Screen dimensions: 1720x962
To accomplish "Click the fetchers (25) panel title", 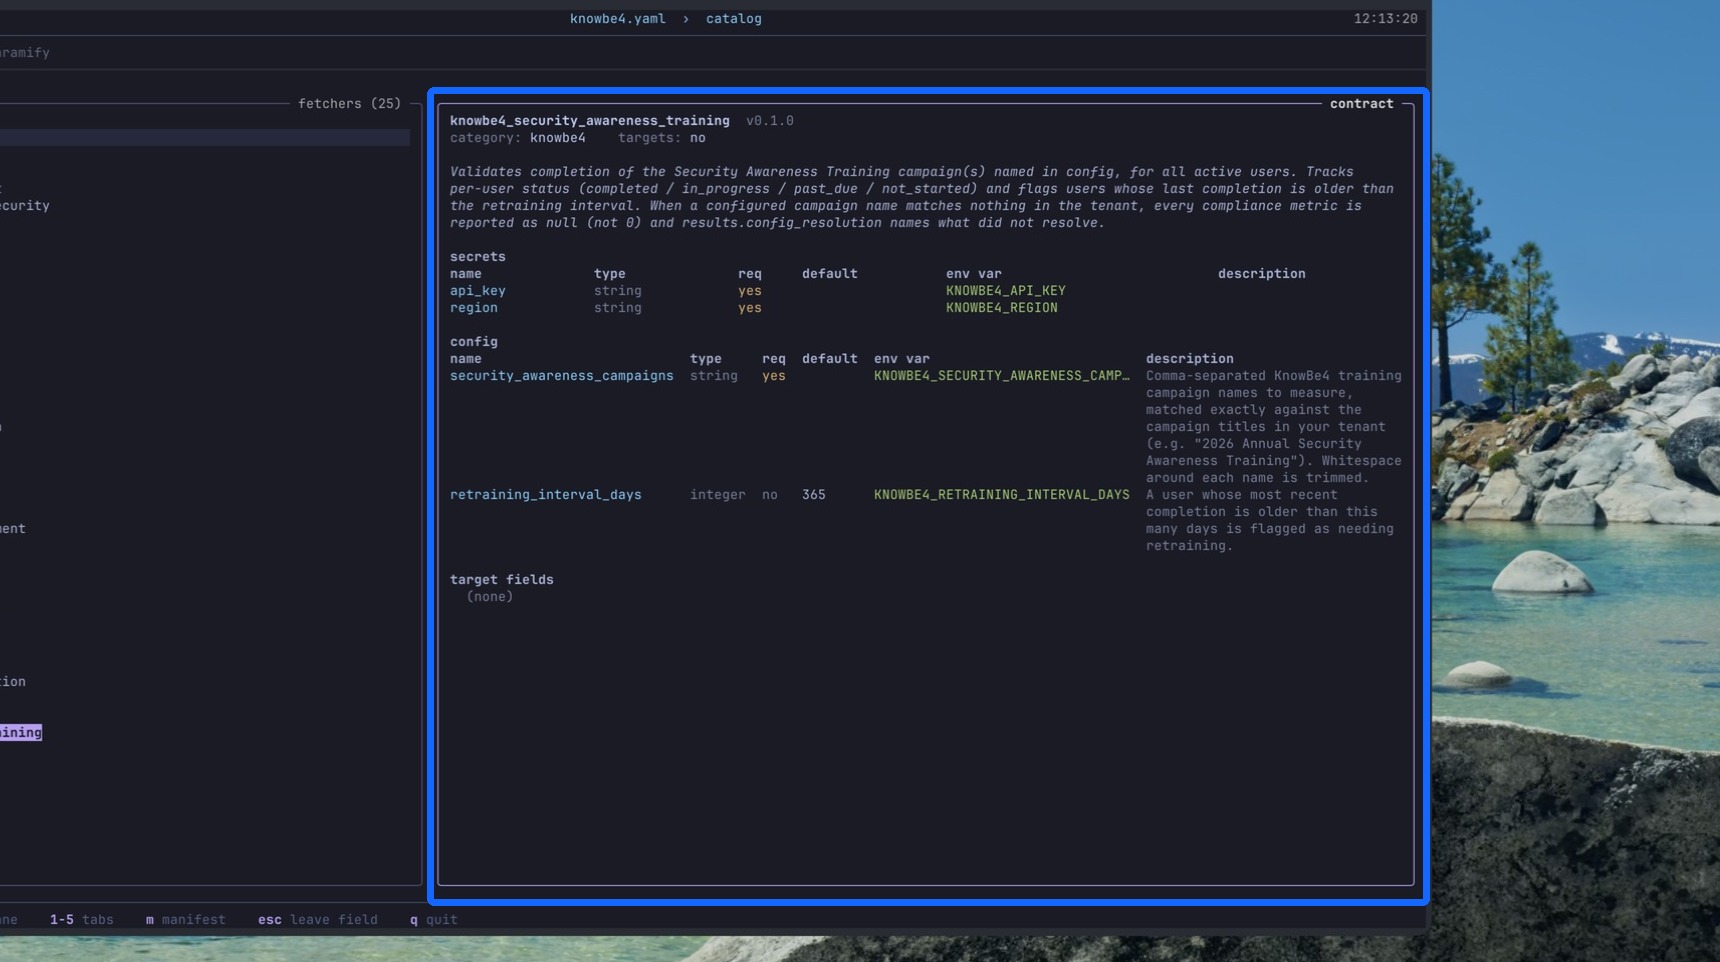I will 349,104.
